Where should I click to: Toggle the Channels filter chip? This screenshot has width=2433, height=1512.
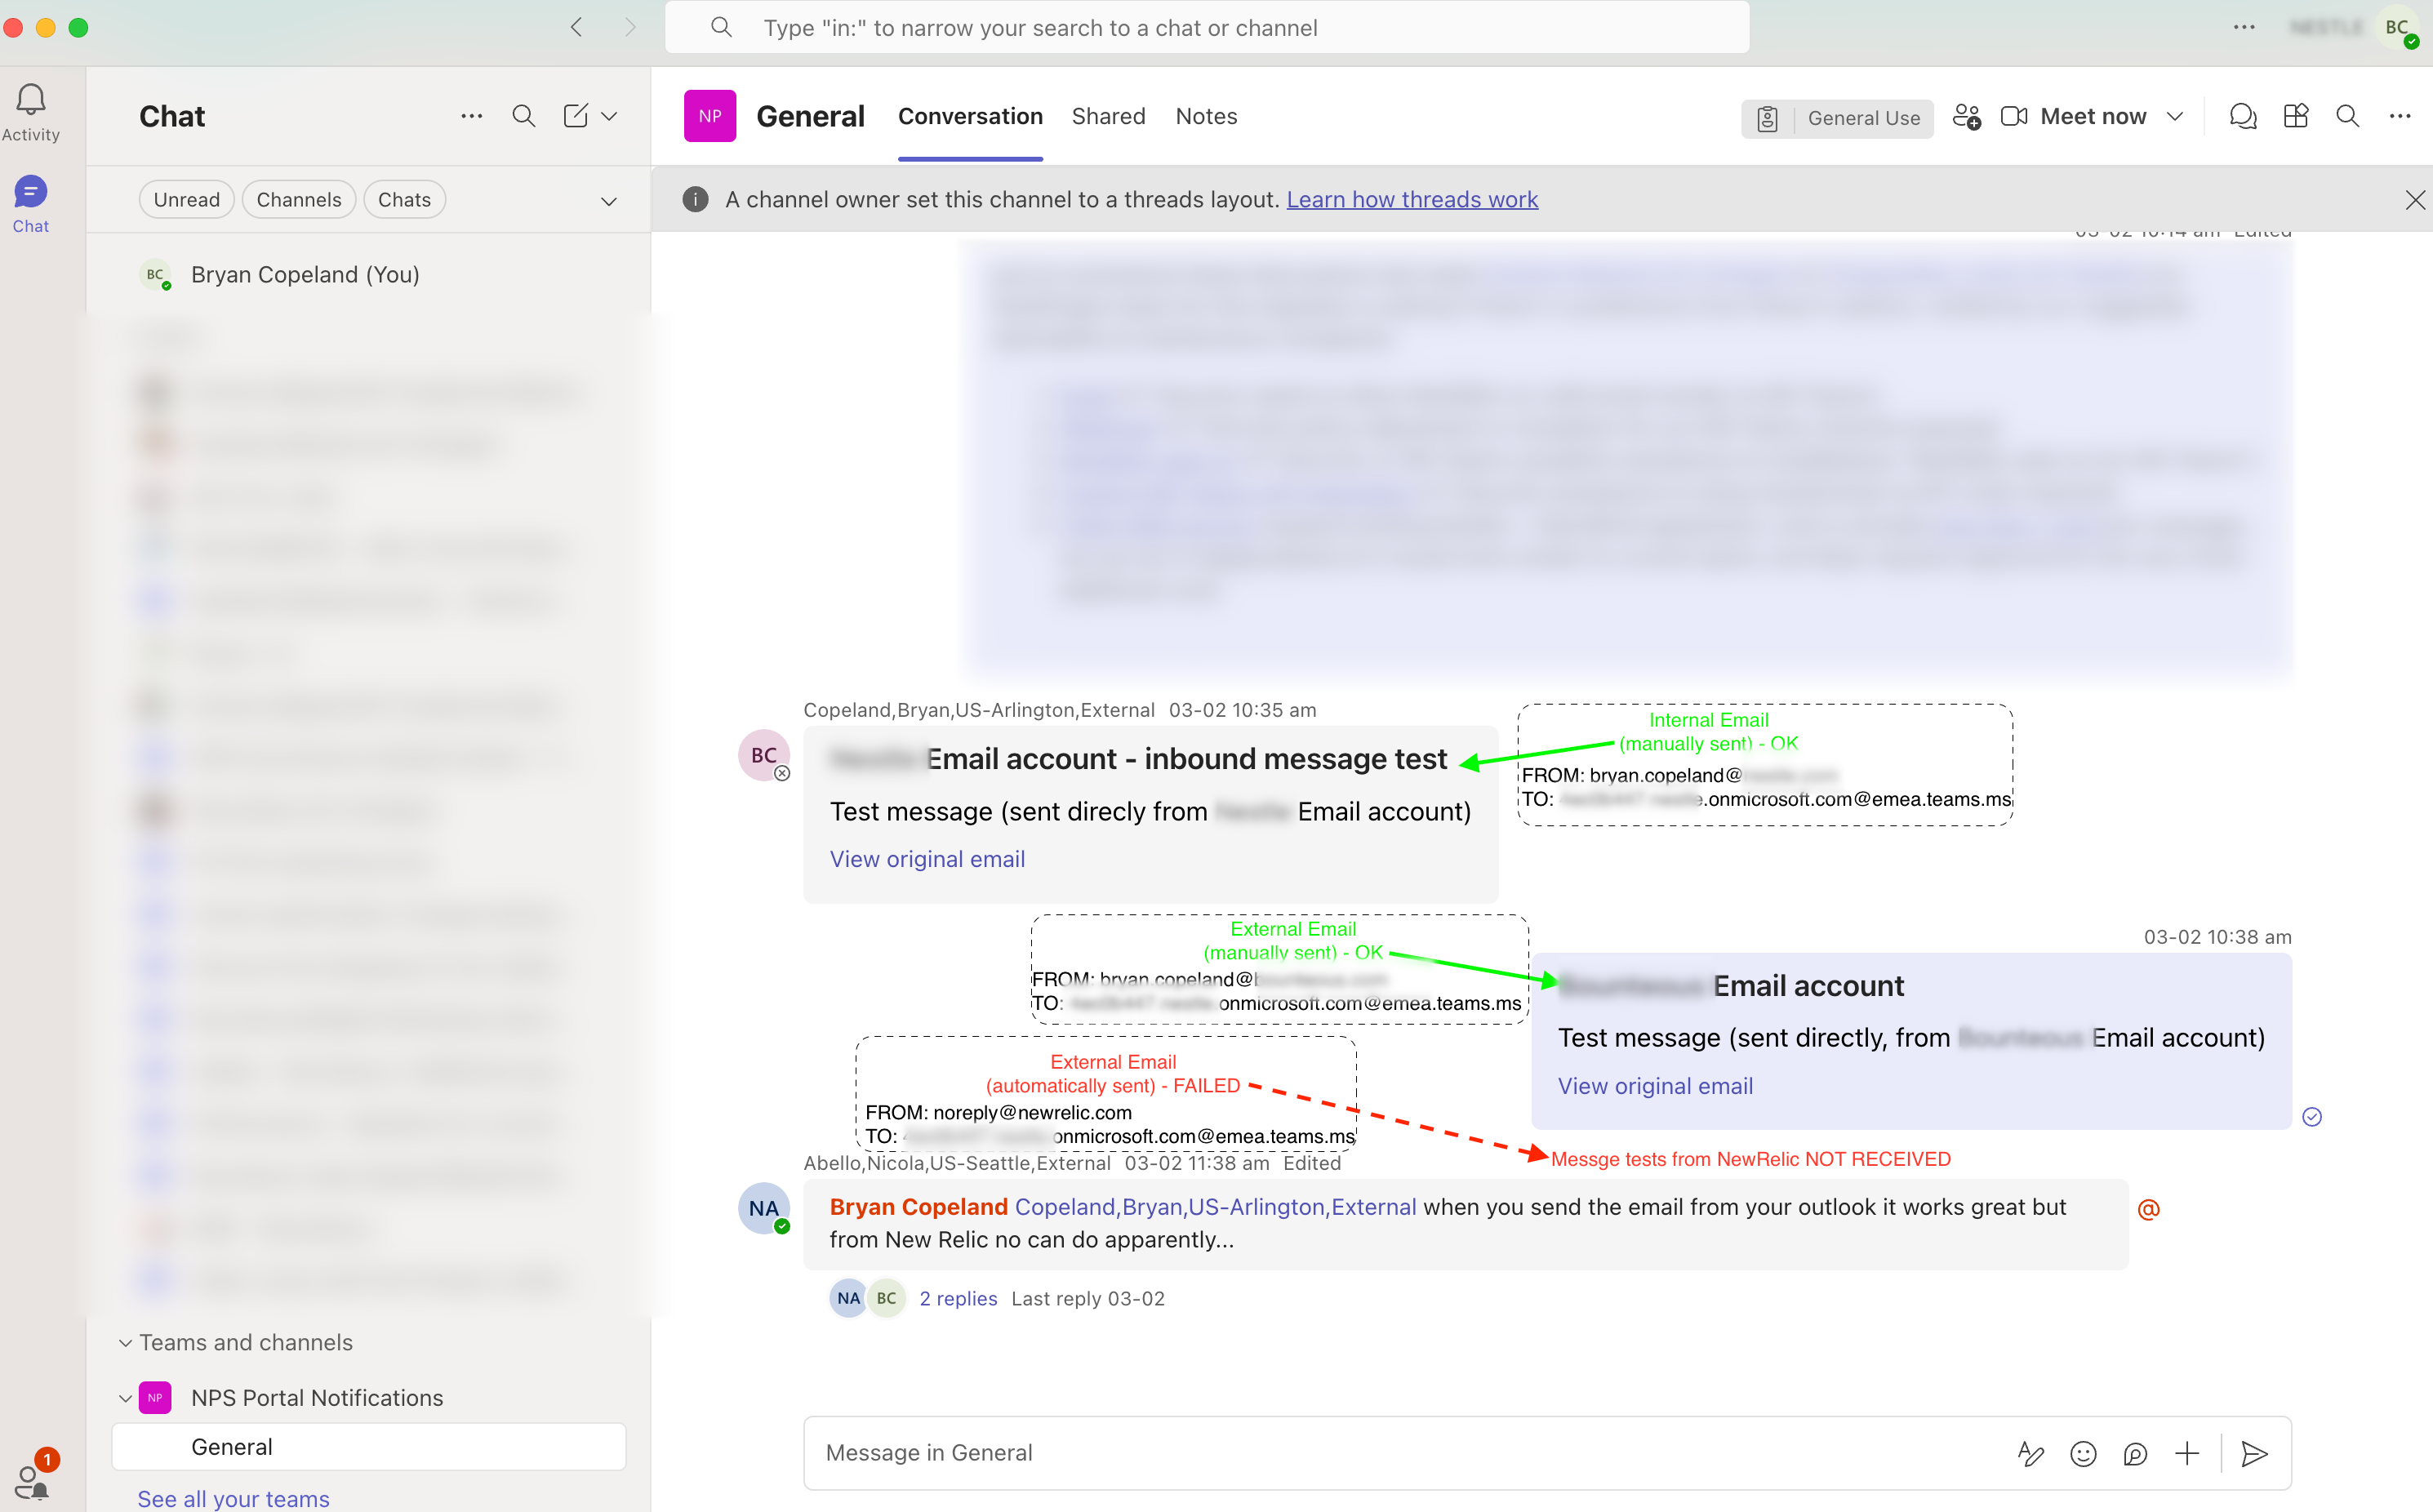click(299, 200)
